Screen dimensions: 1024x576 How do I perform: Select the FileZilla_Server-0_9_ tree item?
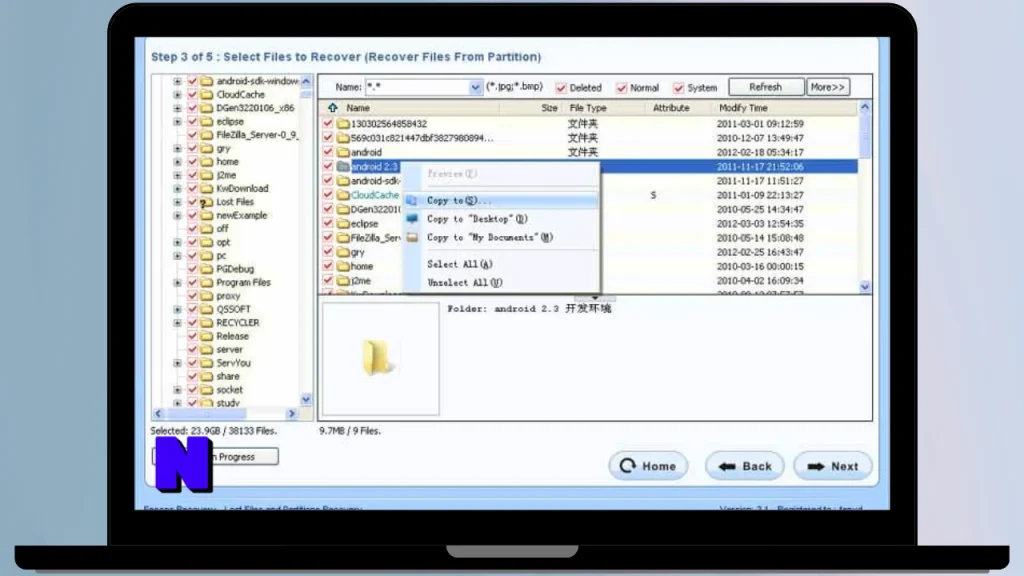pyautogui.click(x=257, y=135)
